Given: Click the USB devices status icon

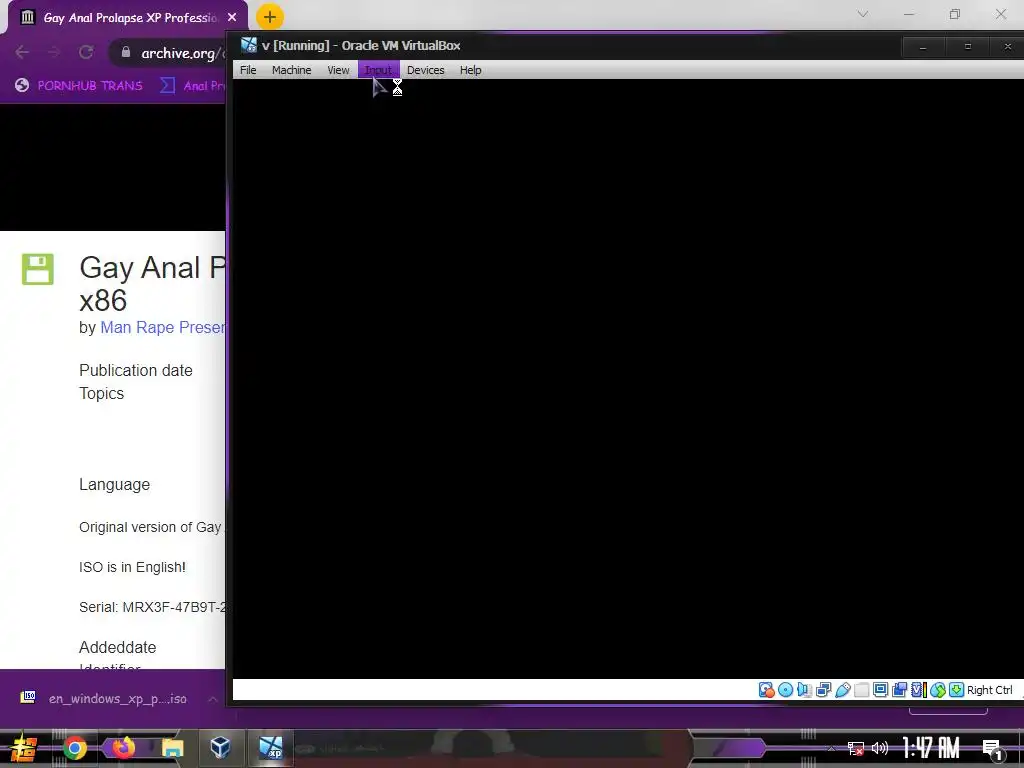Looking at the screenshot, I should click(x=842, y=690).
